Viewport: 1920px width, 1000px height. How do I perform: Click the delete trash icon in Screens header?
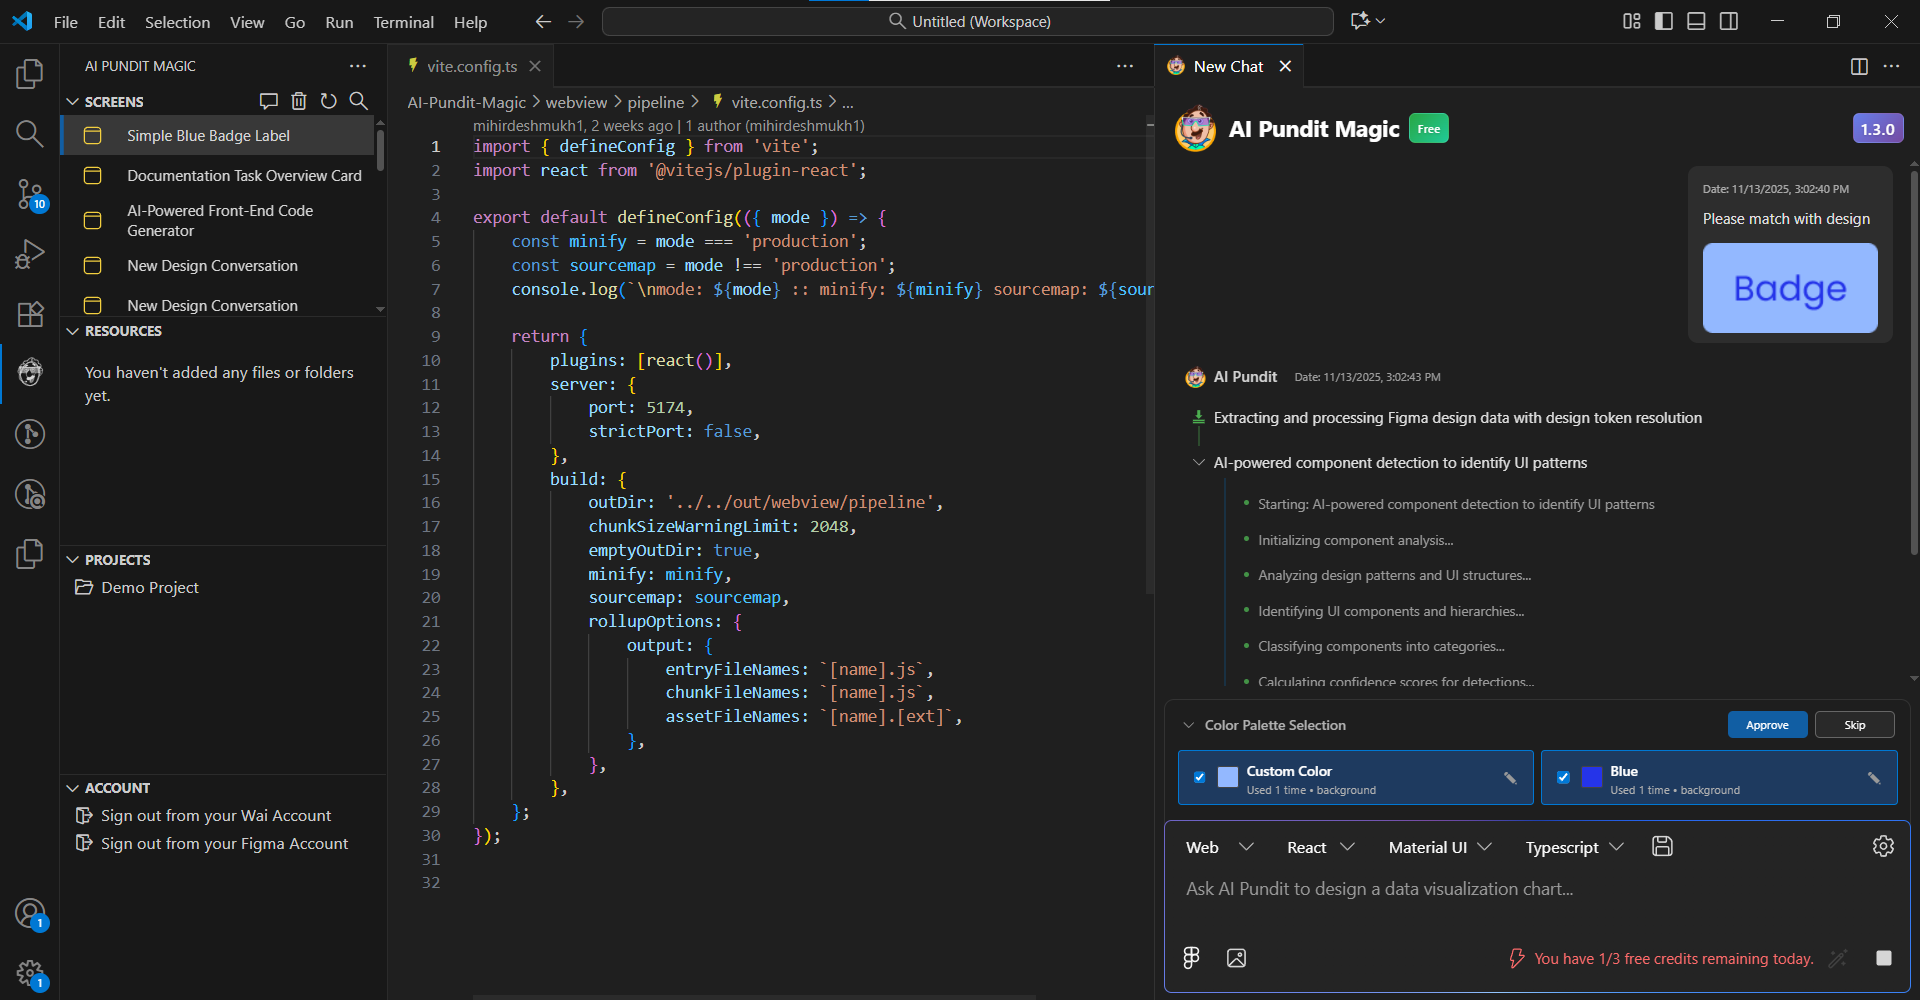point(299,101)
